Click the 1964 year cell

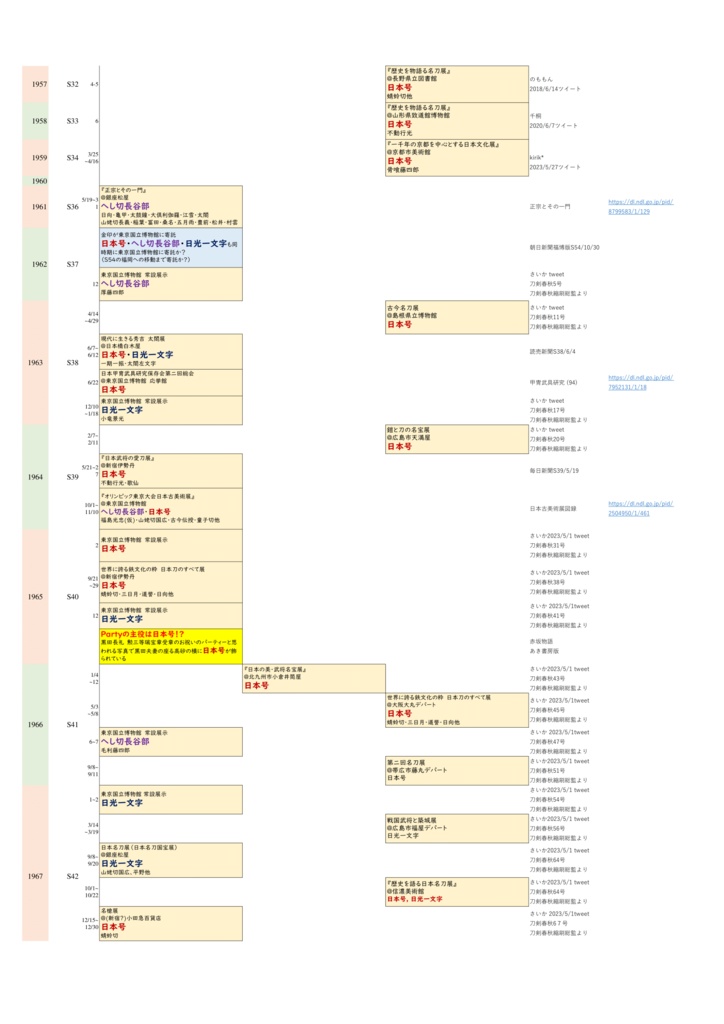point(35,477)
